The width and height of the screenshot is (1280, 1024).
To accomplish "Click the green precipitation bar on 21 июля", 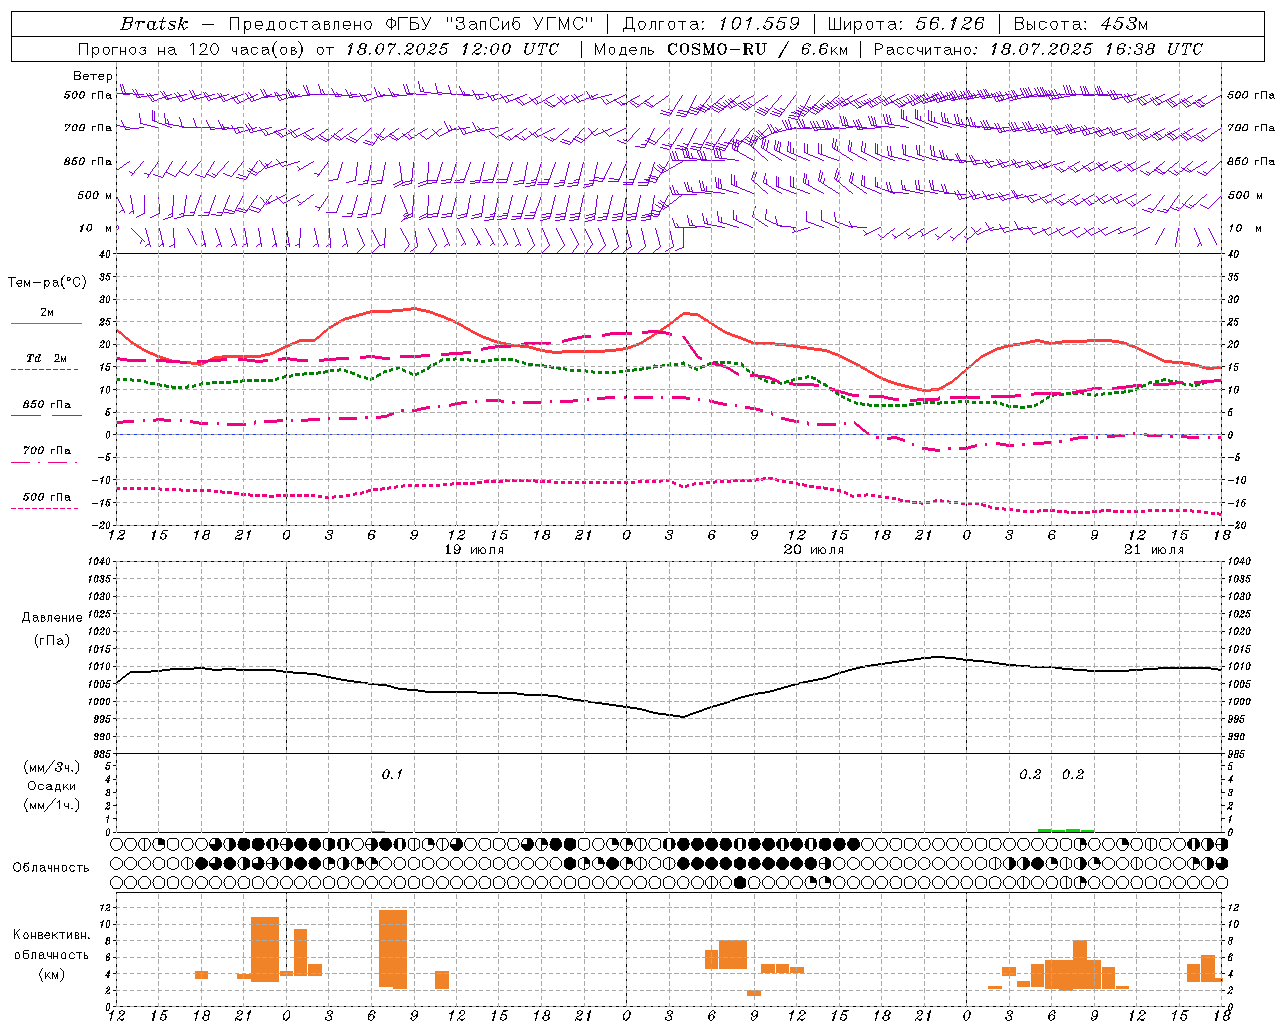I will click(1066, 830).
